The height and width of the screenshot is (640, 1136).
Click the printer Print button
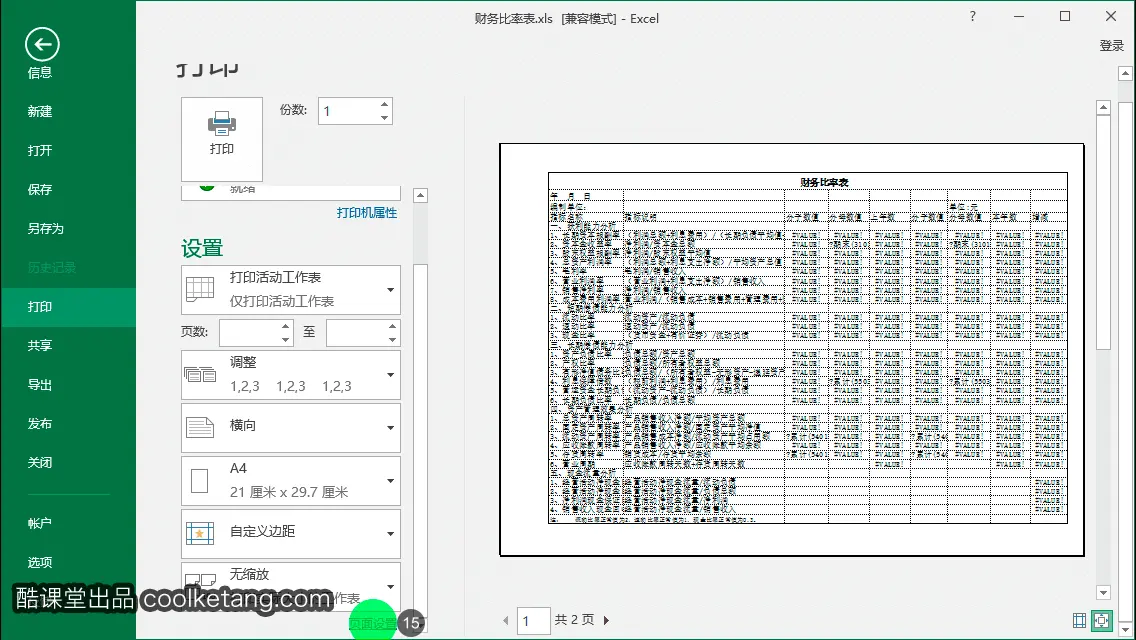[x=222, y=139]
